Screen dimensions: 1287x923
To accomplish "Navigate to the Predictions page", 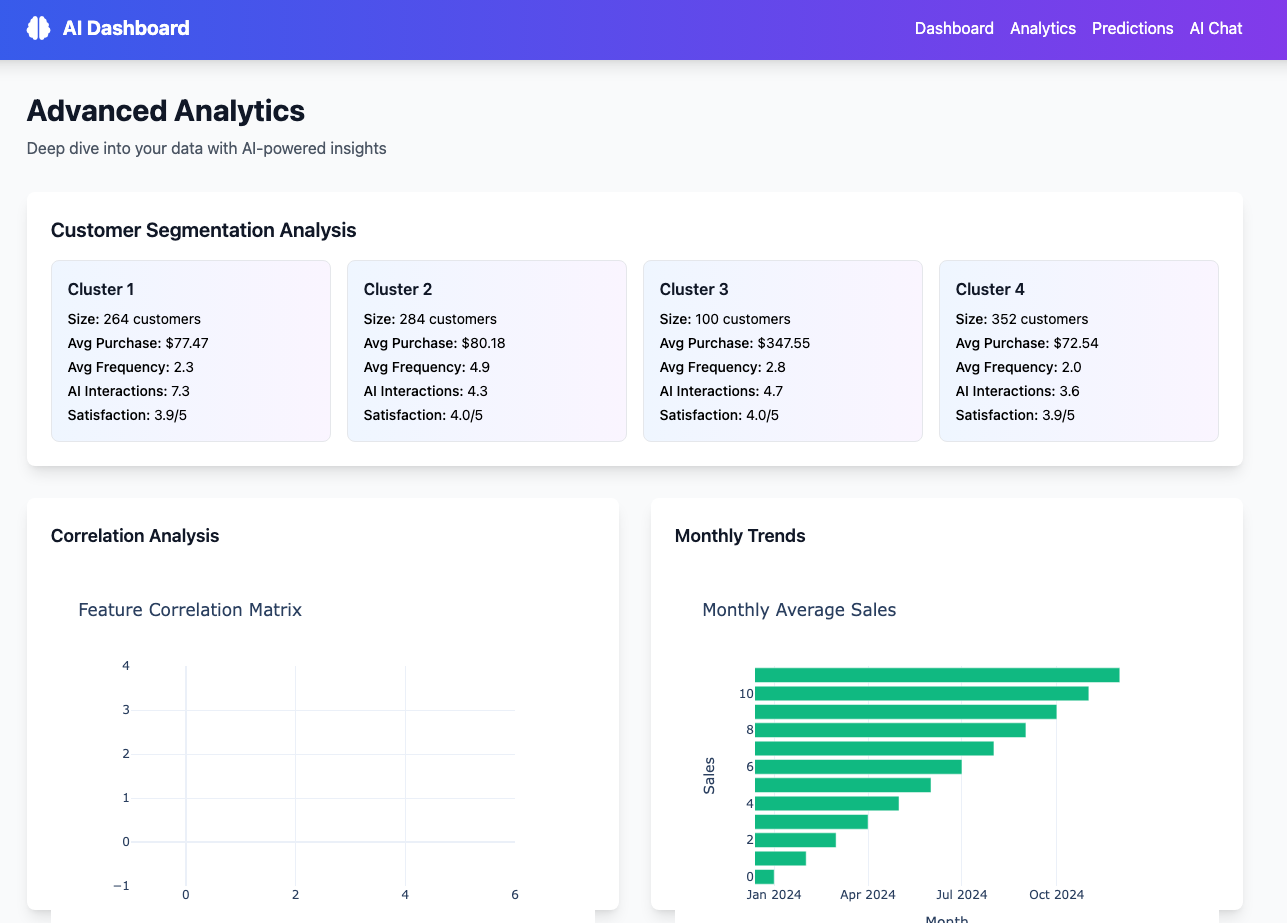I will 1132,28.
